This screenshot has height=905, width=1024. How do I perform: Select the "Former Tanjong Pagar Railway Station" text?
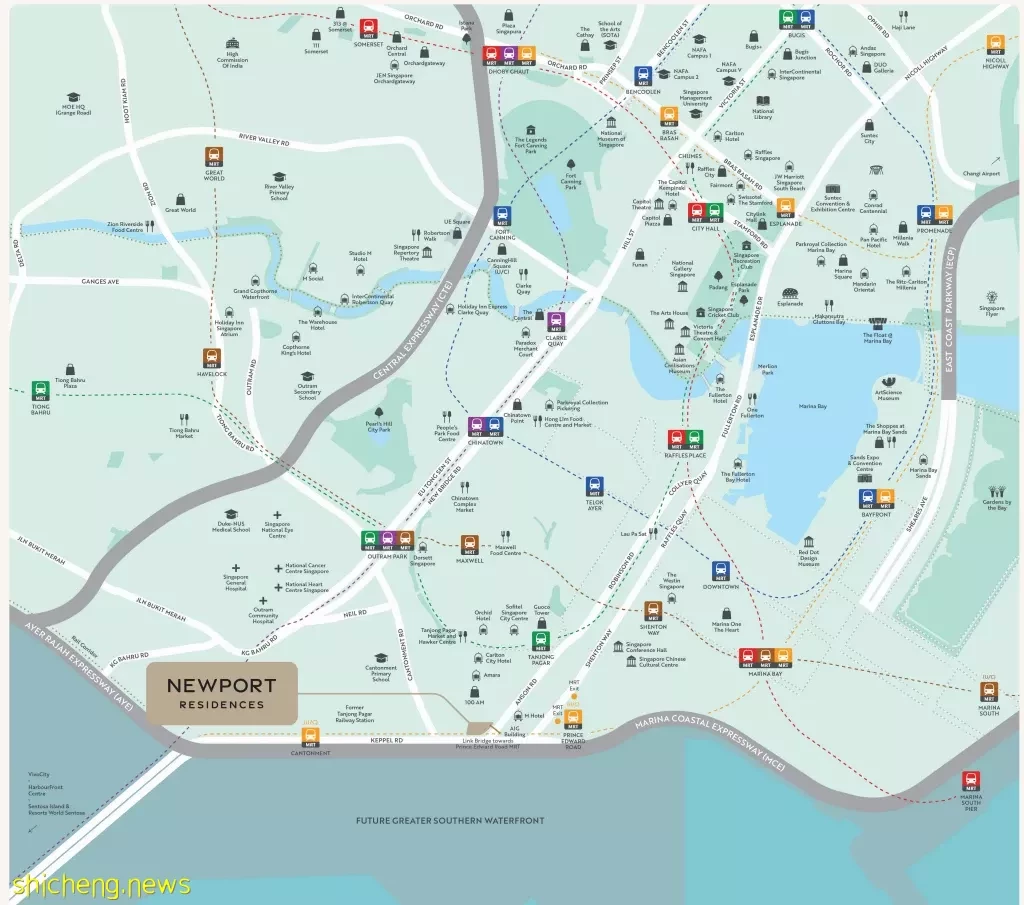[x=355, y=714]
